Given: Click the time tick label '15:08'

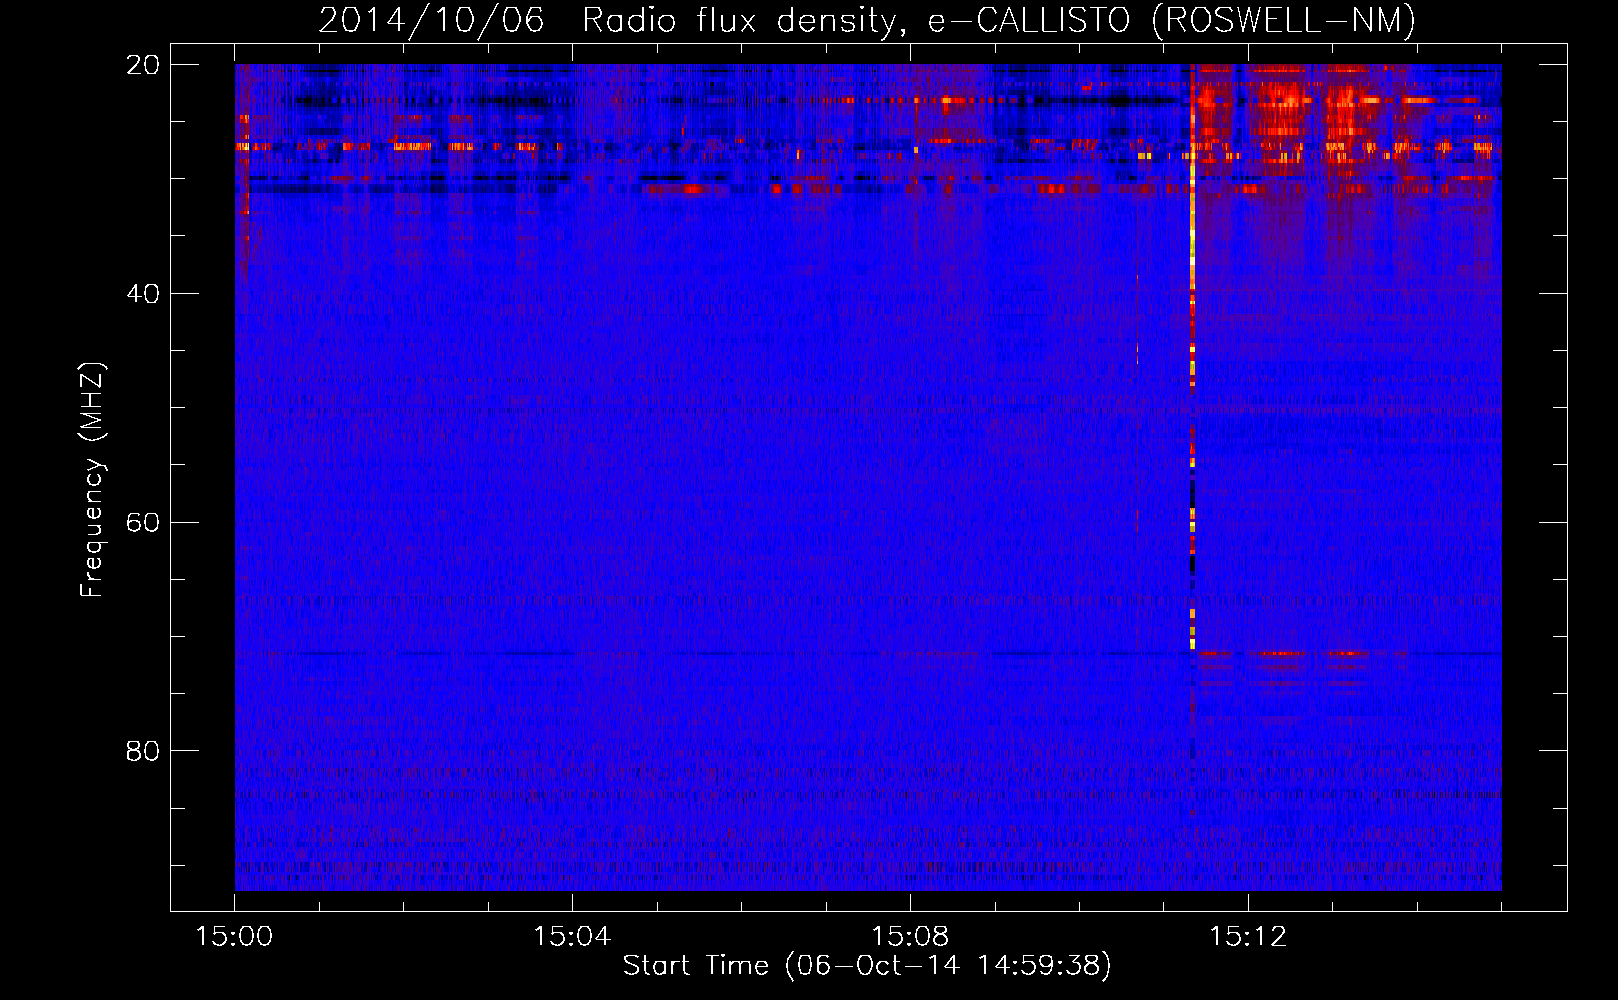Looking at the screenshot, I should tap(910, 937).
